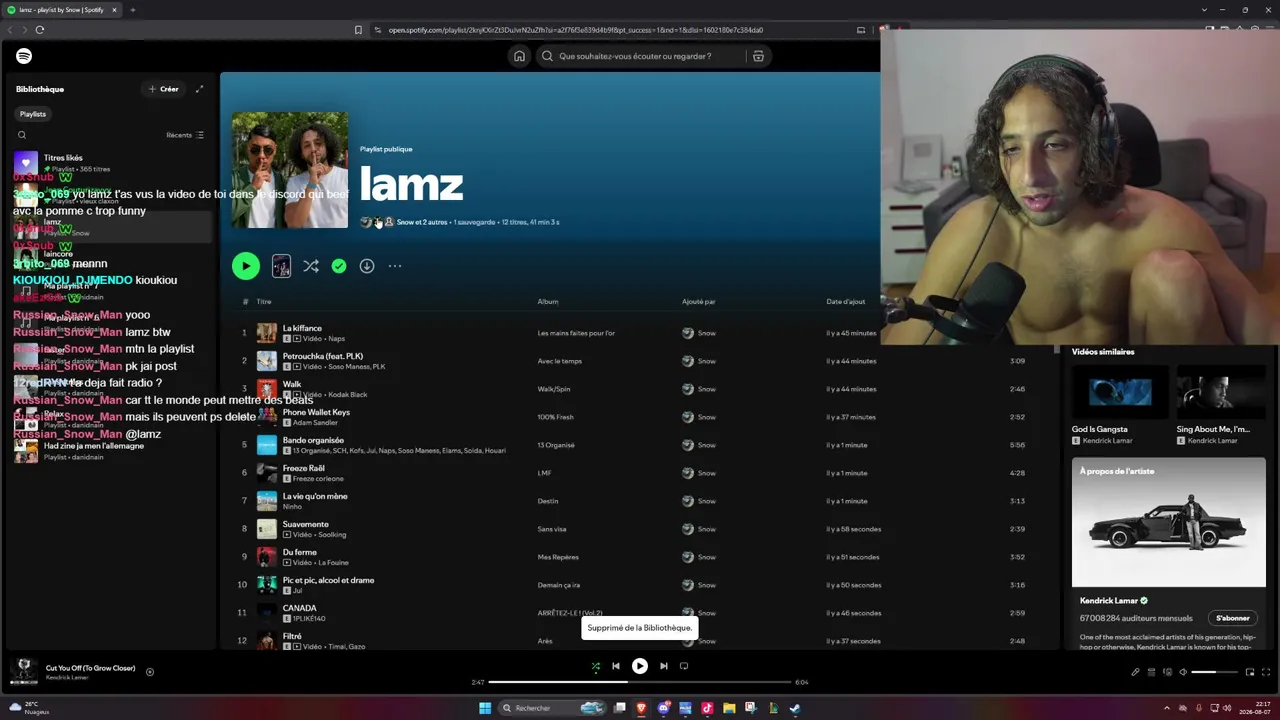The width and height of the screenshot is (1280, 720).
Task: Skip to the next track
Action: [664, 666]
